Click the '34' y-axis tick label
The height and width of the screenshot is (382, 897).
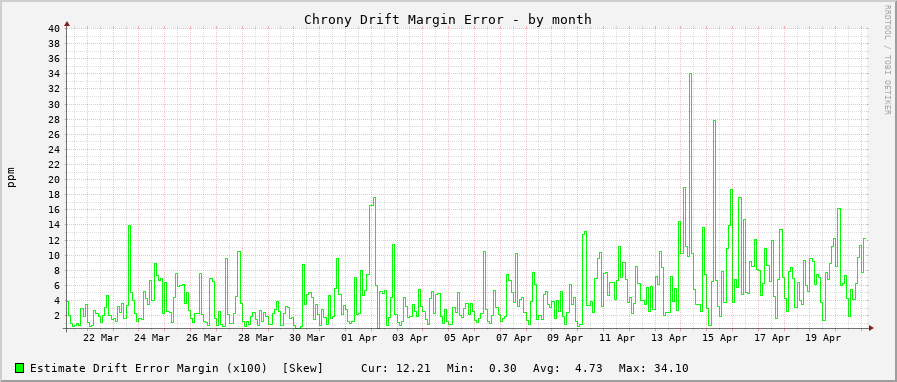click(54, 74)
